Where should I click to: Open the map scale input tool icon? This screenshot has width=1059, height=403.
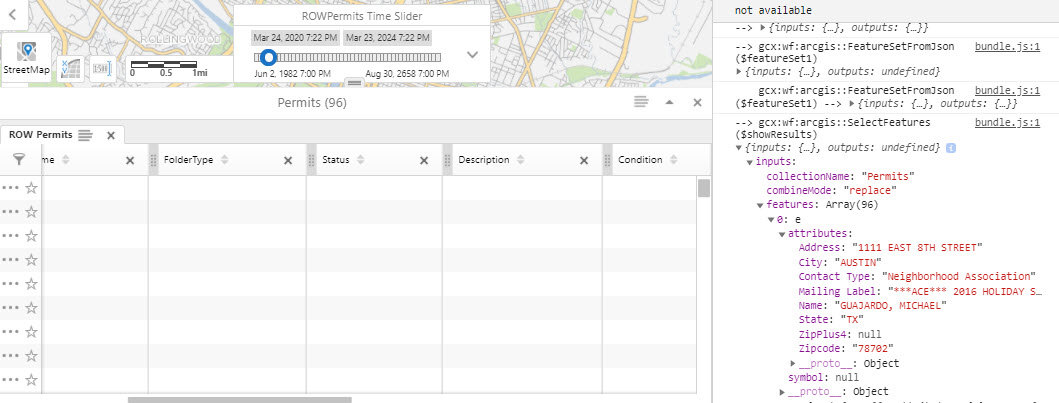[x=101, y=69]
